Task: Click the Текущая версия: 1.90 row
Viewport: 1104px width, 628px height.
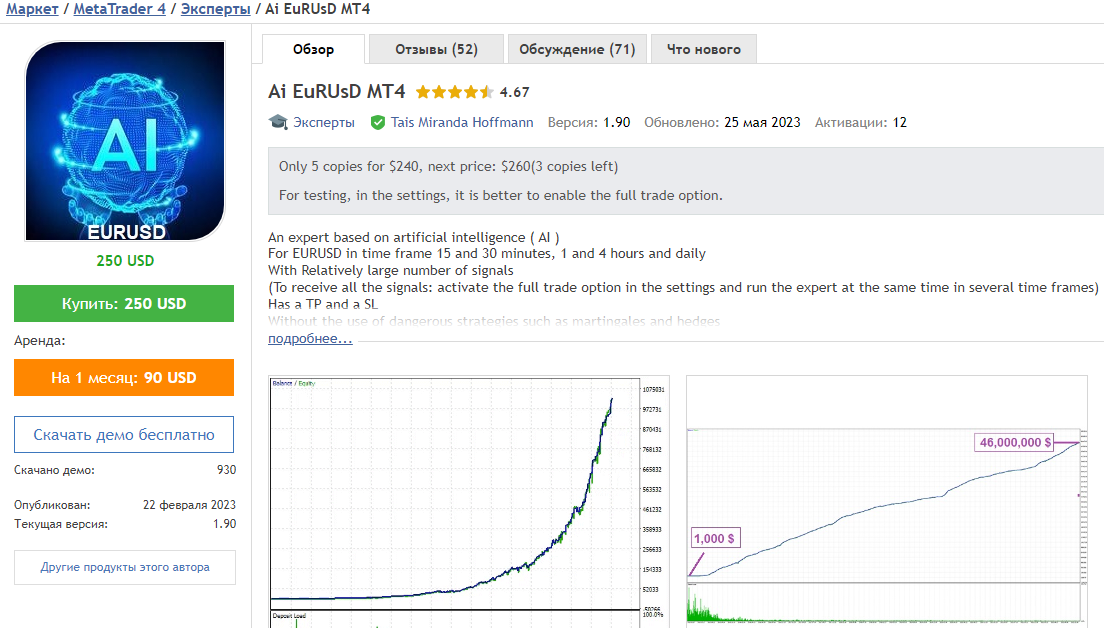Action: [x=125, y=524]
